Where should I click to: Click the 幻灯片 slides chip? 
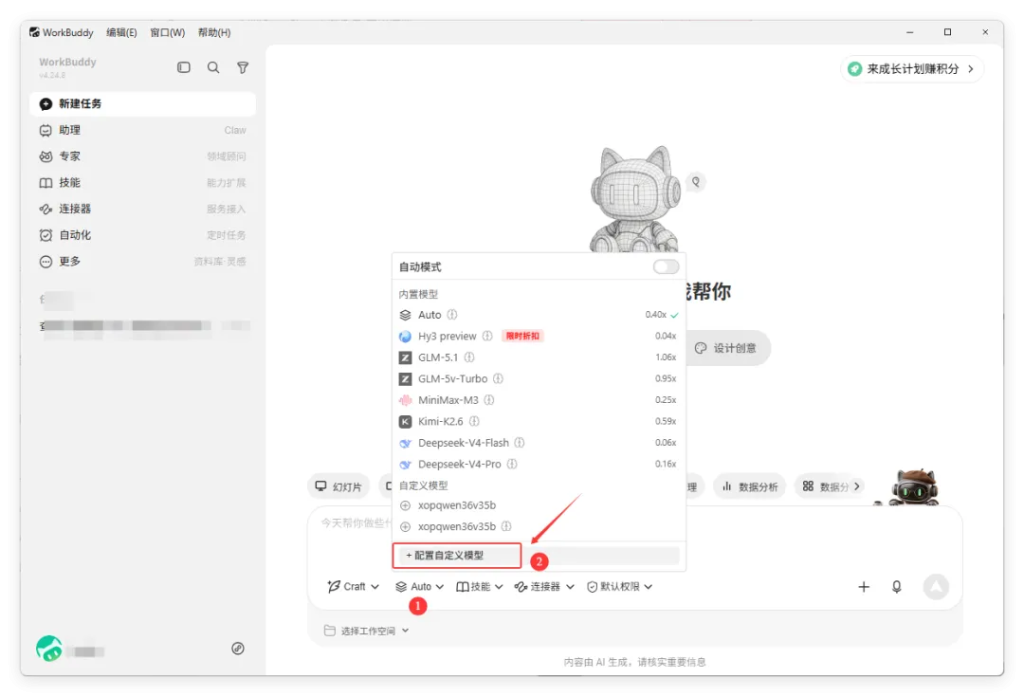[338, 486]
